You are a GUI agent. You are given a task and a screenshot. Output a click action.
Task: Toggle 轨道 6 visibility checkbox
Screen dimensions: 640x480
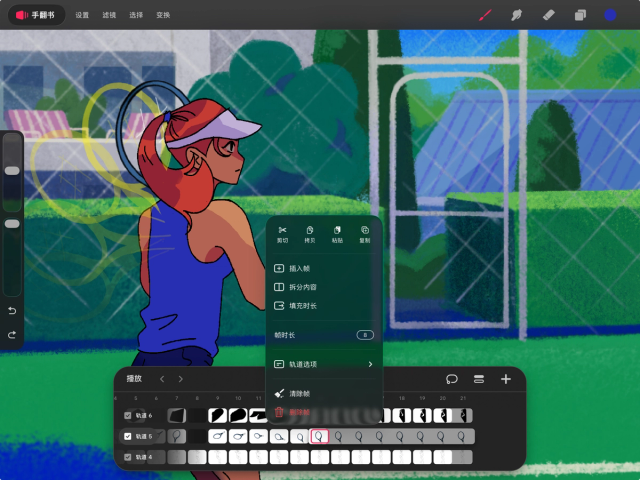click(127, 416)
